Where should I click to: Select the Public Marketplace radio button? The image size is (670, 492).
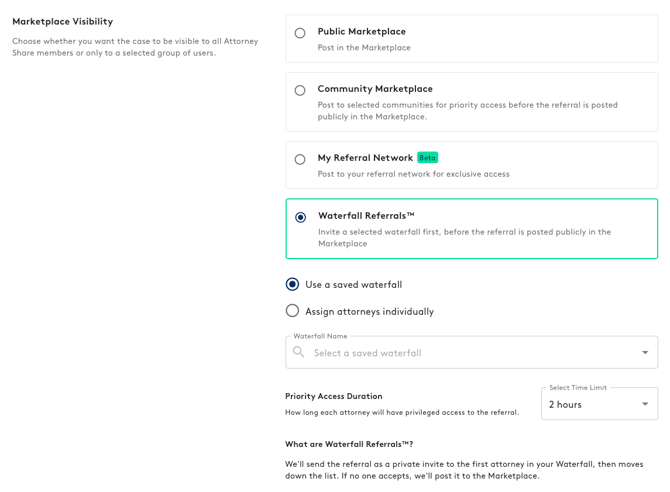click(x=300, y=33)
